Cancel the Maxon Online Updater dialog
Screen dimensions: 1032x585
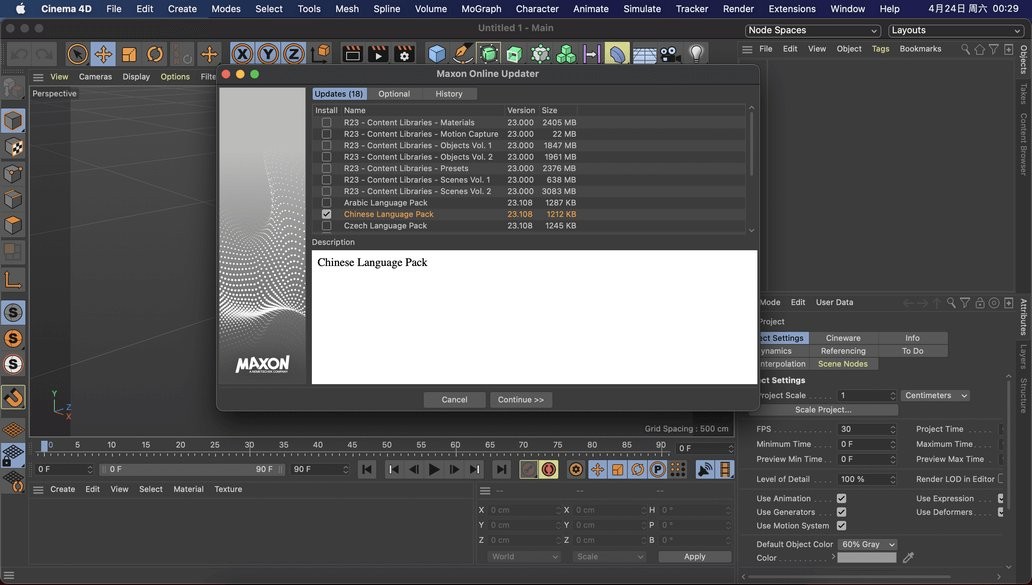click(x=454, y=400)
